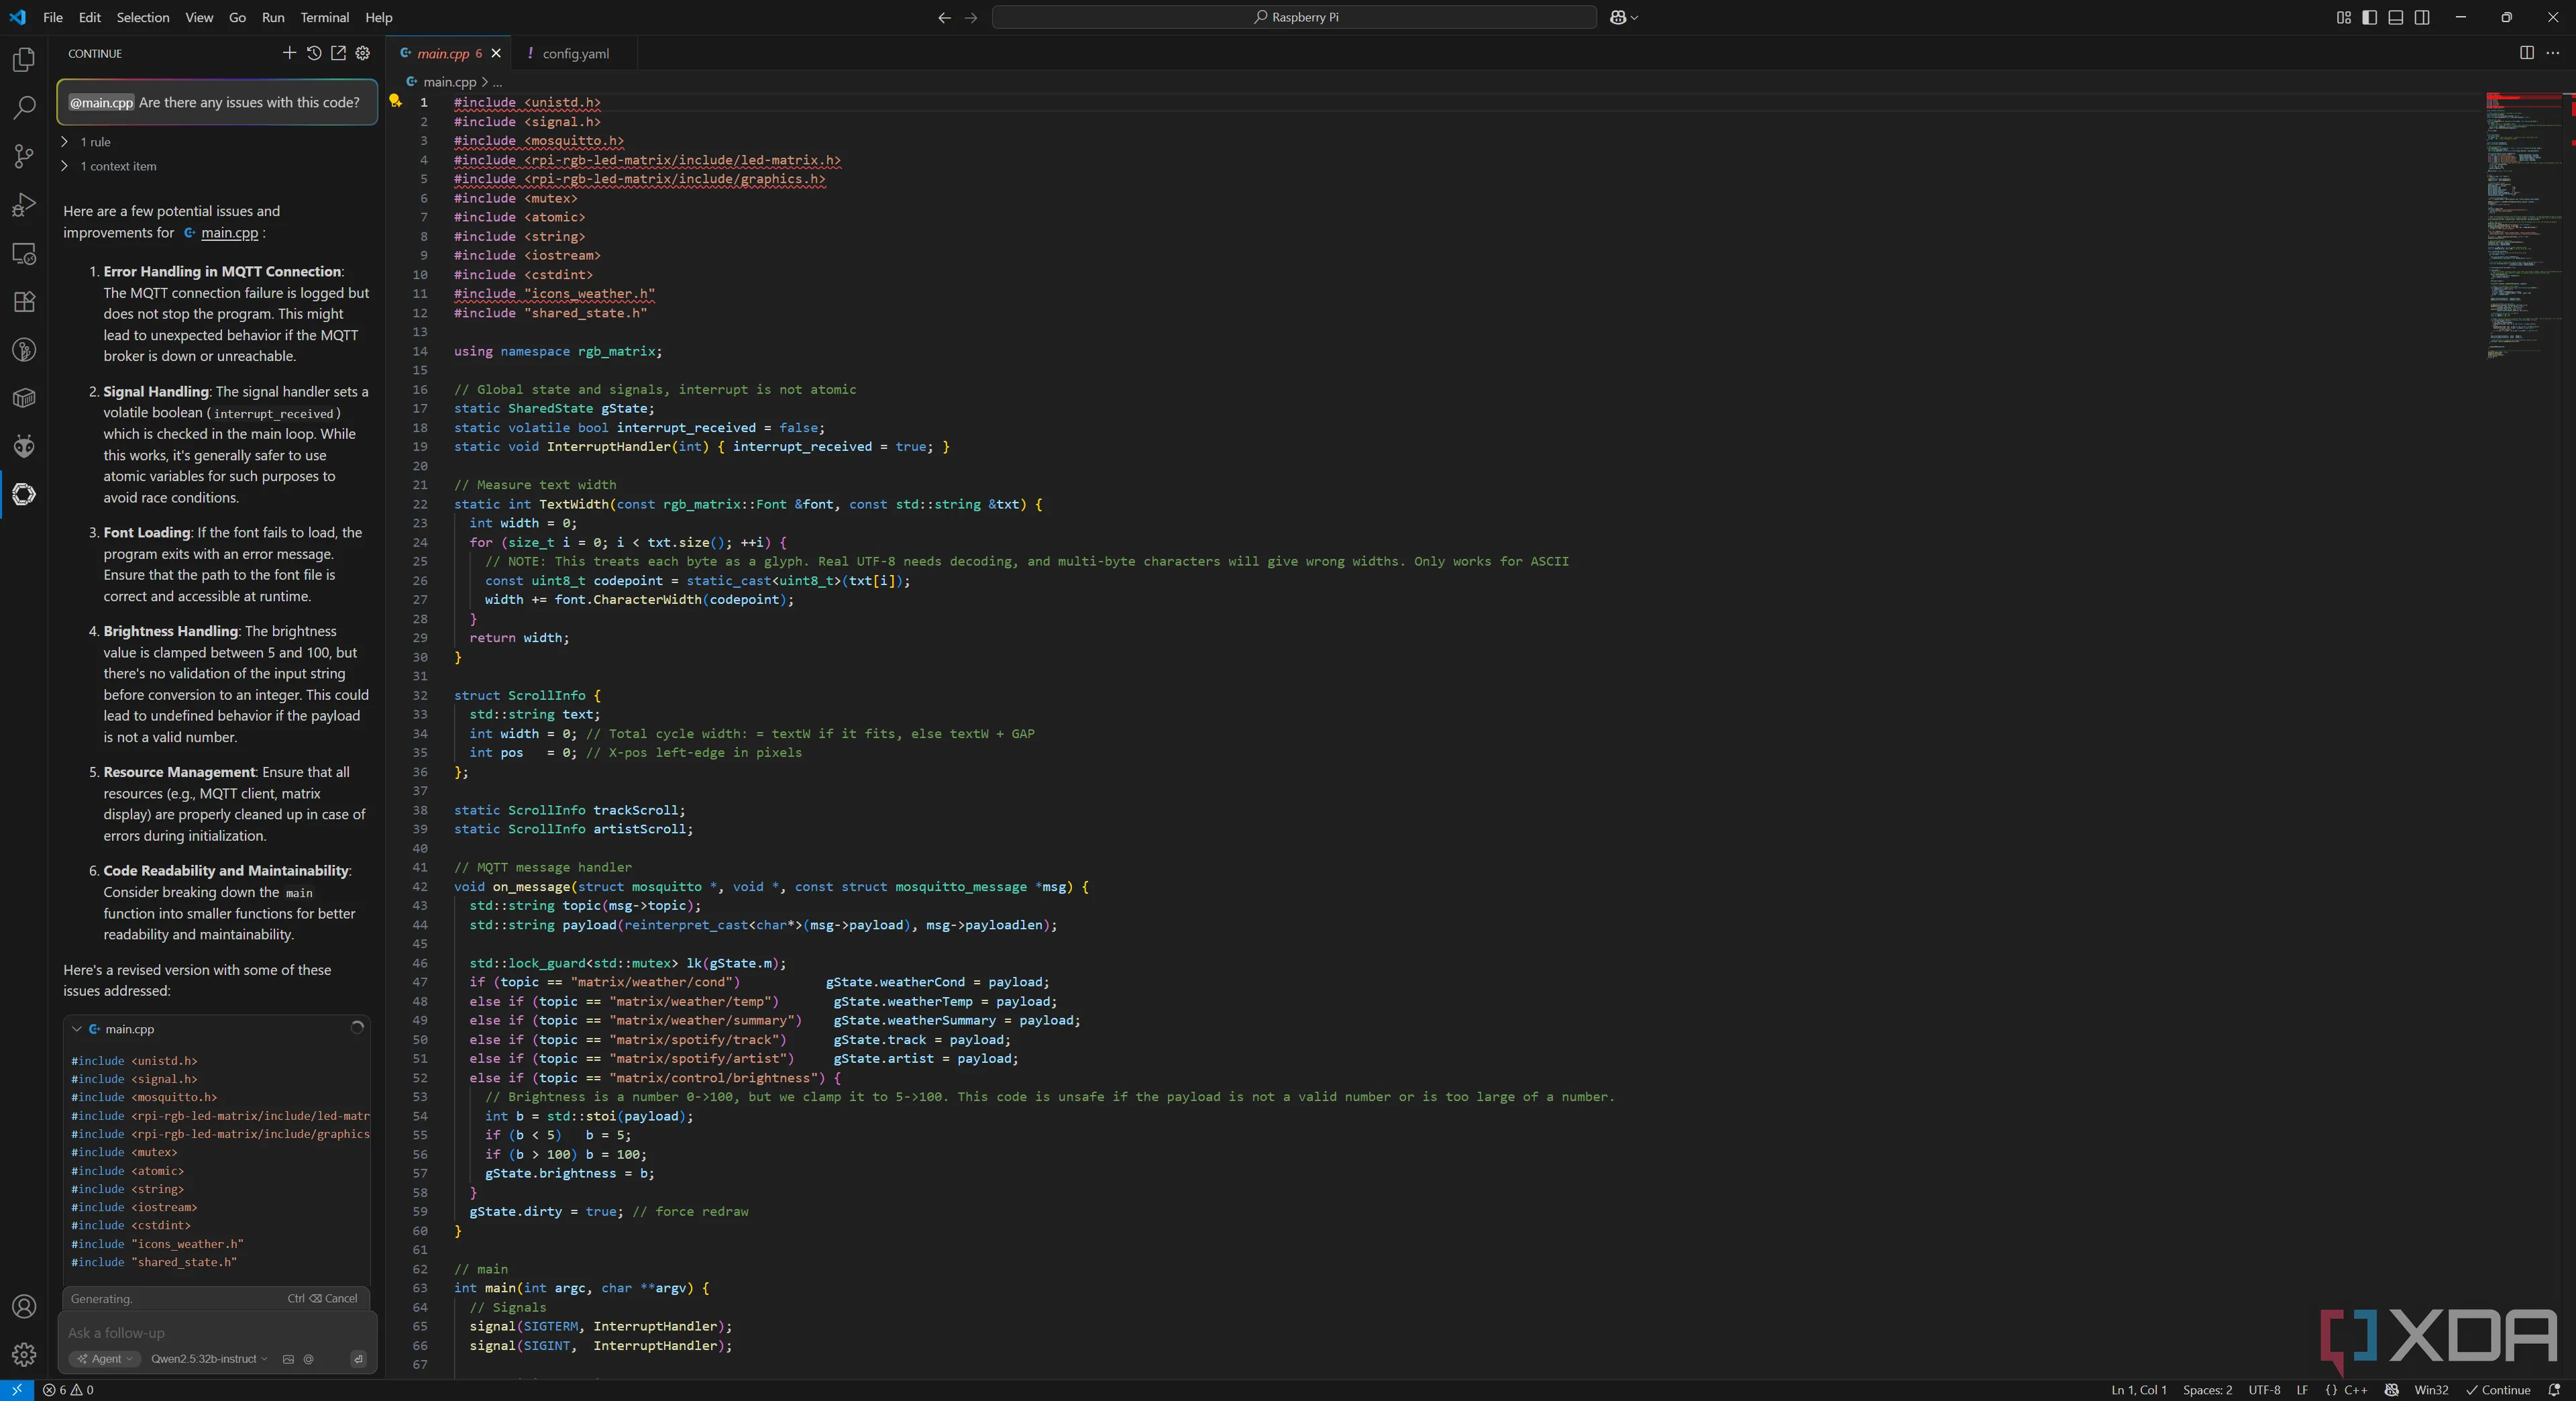
Task: Collapse the main.cpp code block in chat
Action: [77, 1029]
